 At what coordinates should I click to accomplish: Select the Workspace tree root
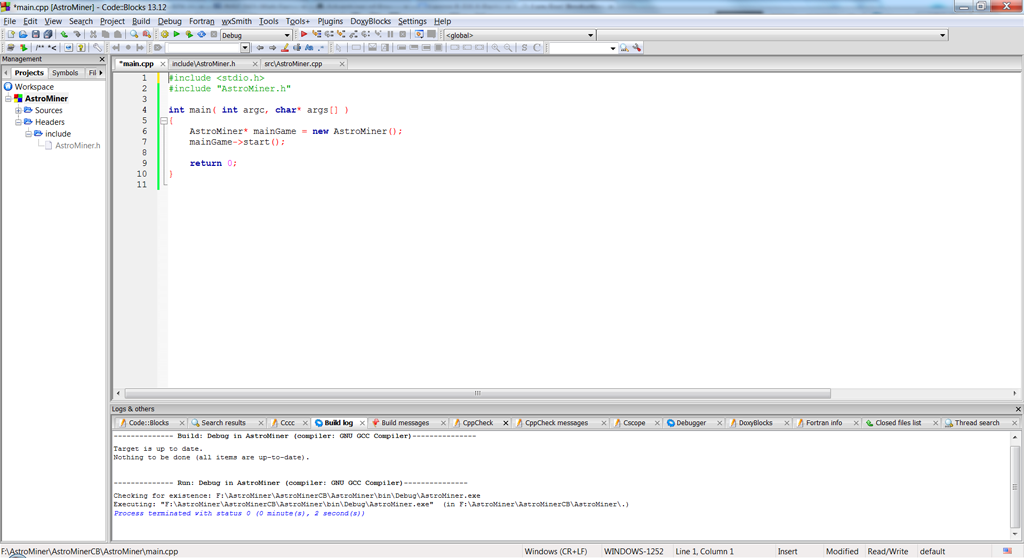(34, 87)
